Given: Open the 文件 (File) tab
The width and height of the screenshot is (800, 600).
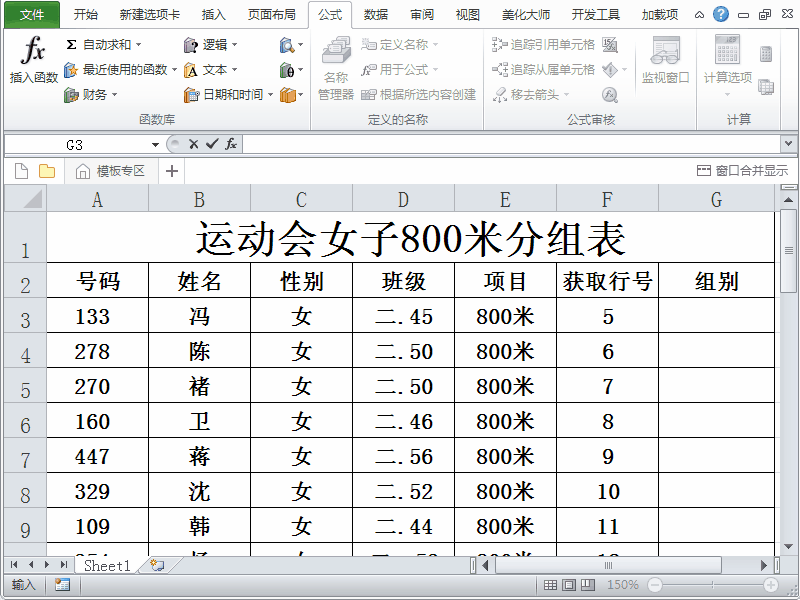Looking at the screenshot, I should (x=32, y=14).
